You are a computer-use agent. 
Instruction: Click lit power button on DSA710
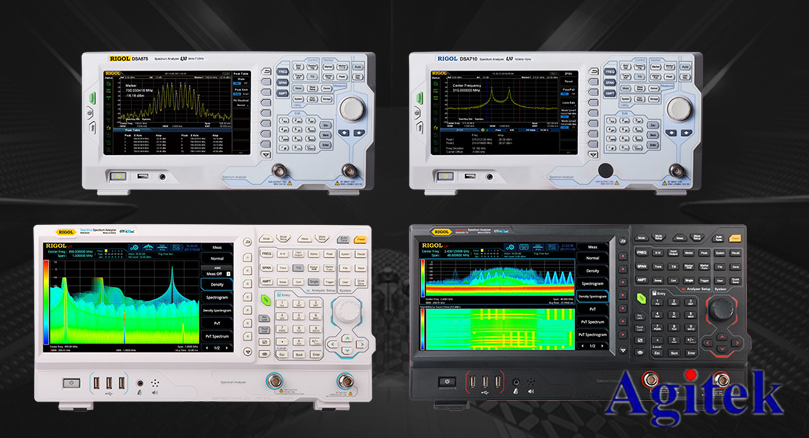tap(445, 176)
